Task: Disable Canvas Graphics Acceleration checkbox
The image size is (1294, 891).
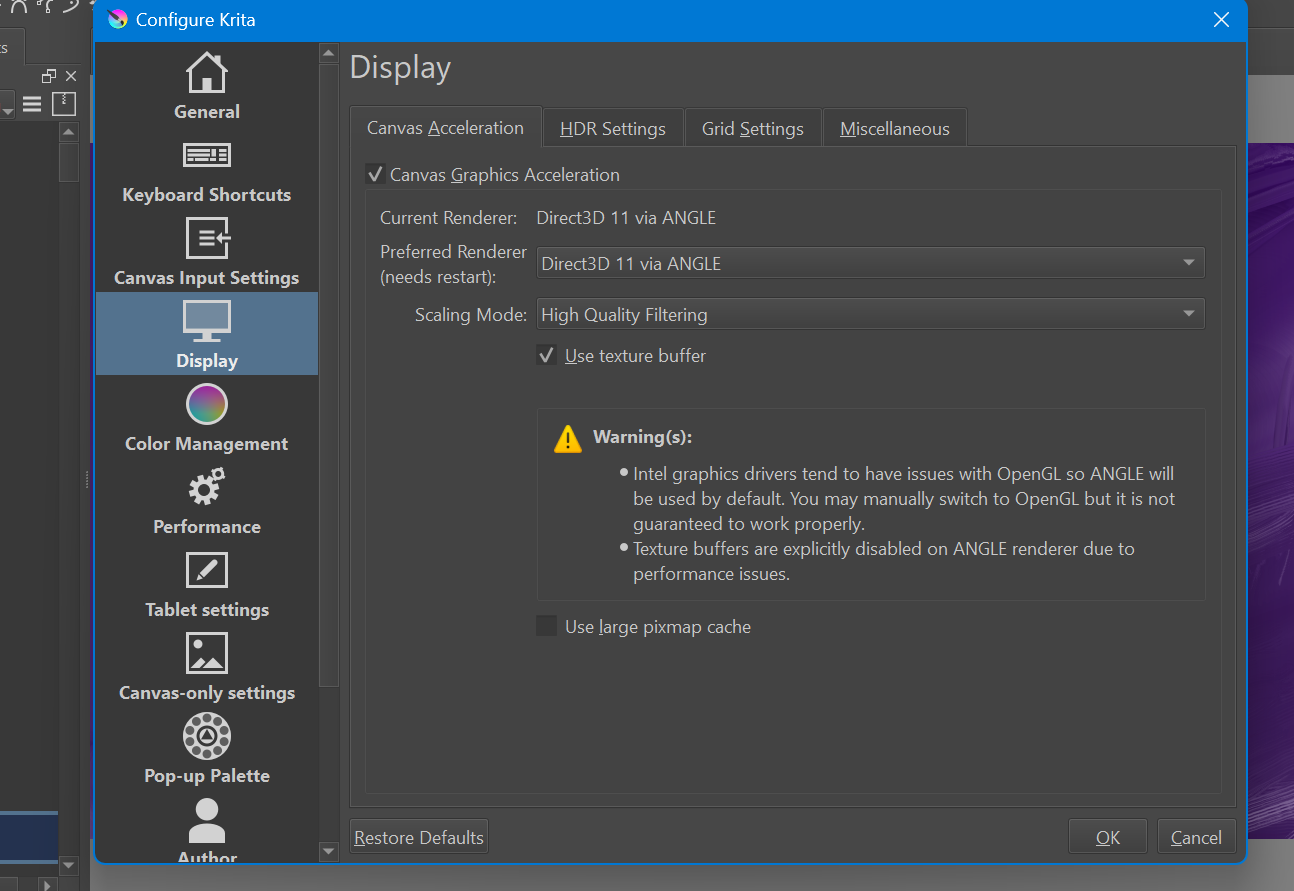Action: [x=376, y=175]
